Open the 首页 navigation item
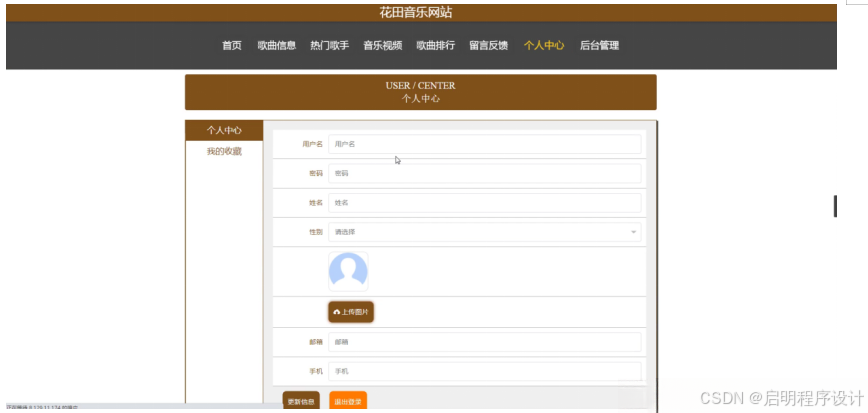This screenshot has height=413, width=868. [232, 45]
